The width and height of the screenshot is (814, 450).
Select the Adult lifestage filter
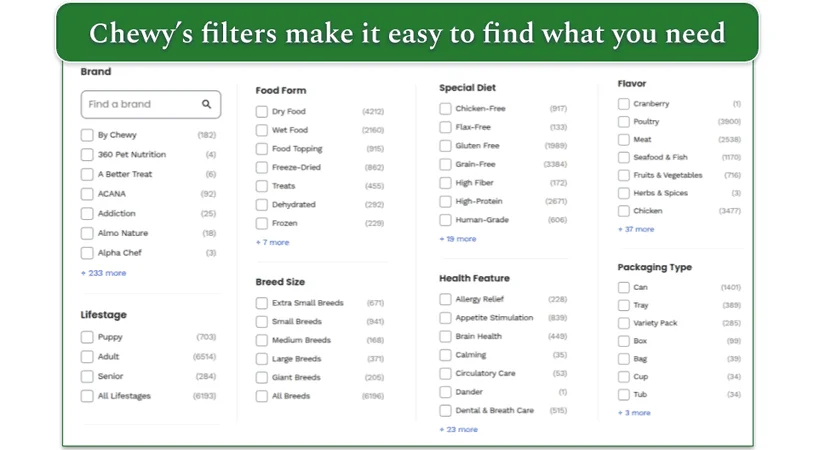[87, 357]
